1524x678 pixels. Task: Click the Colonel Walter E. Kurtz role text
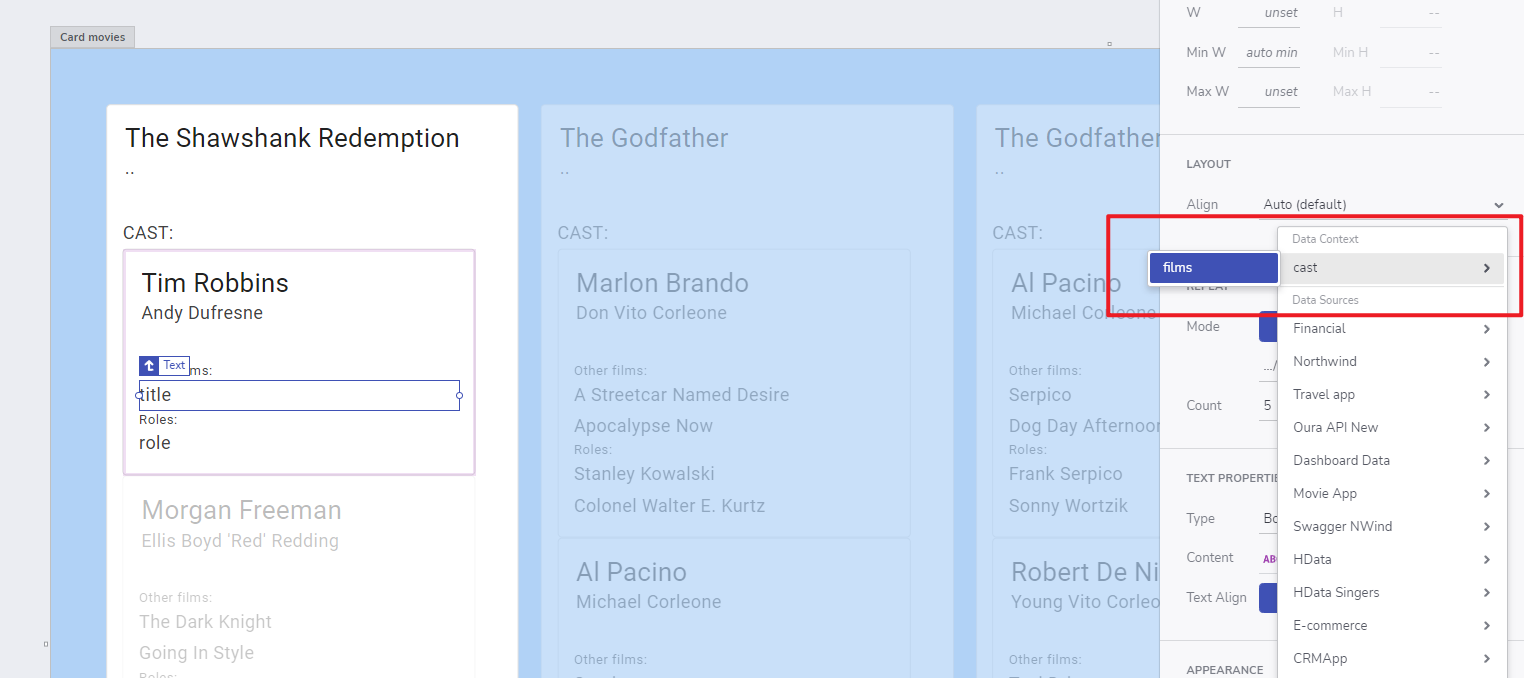(669, 506)
